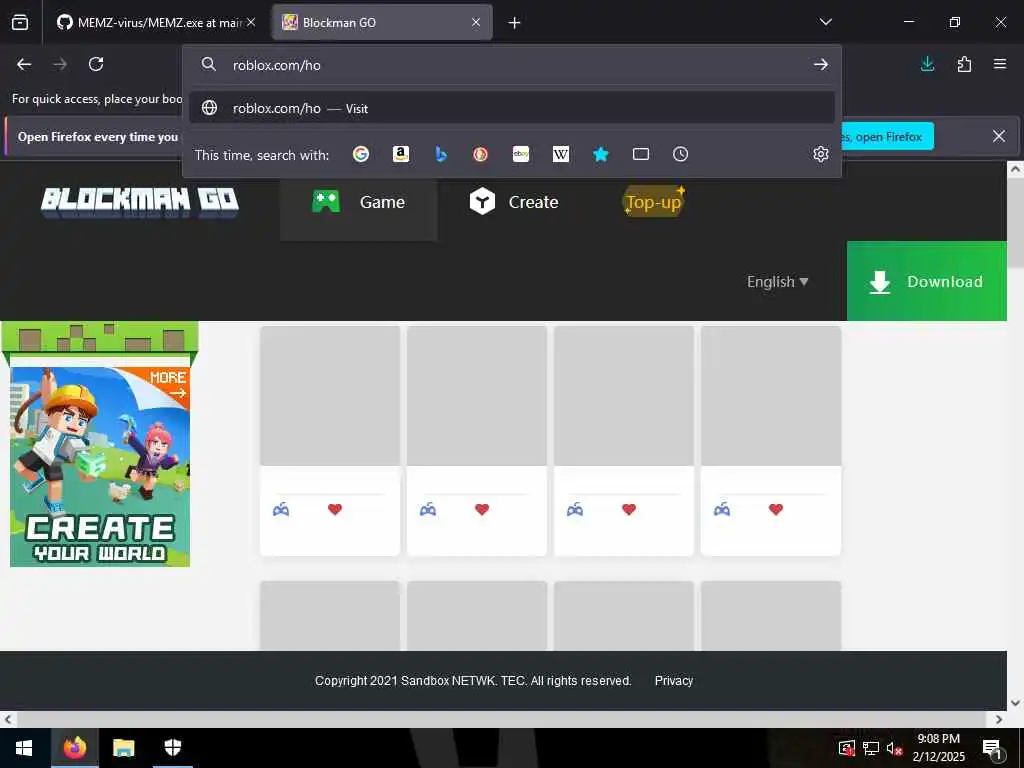Click the green Download button
Image resolution: width=1024 pixels, height=768 pixels.
point(927,281)
